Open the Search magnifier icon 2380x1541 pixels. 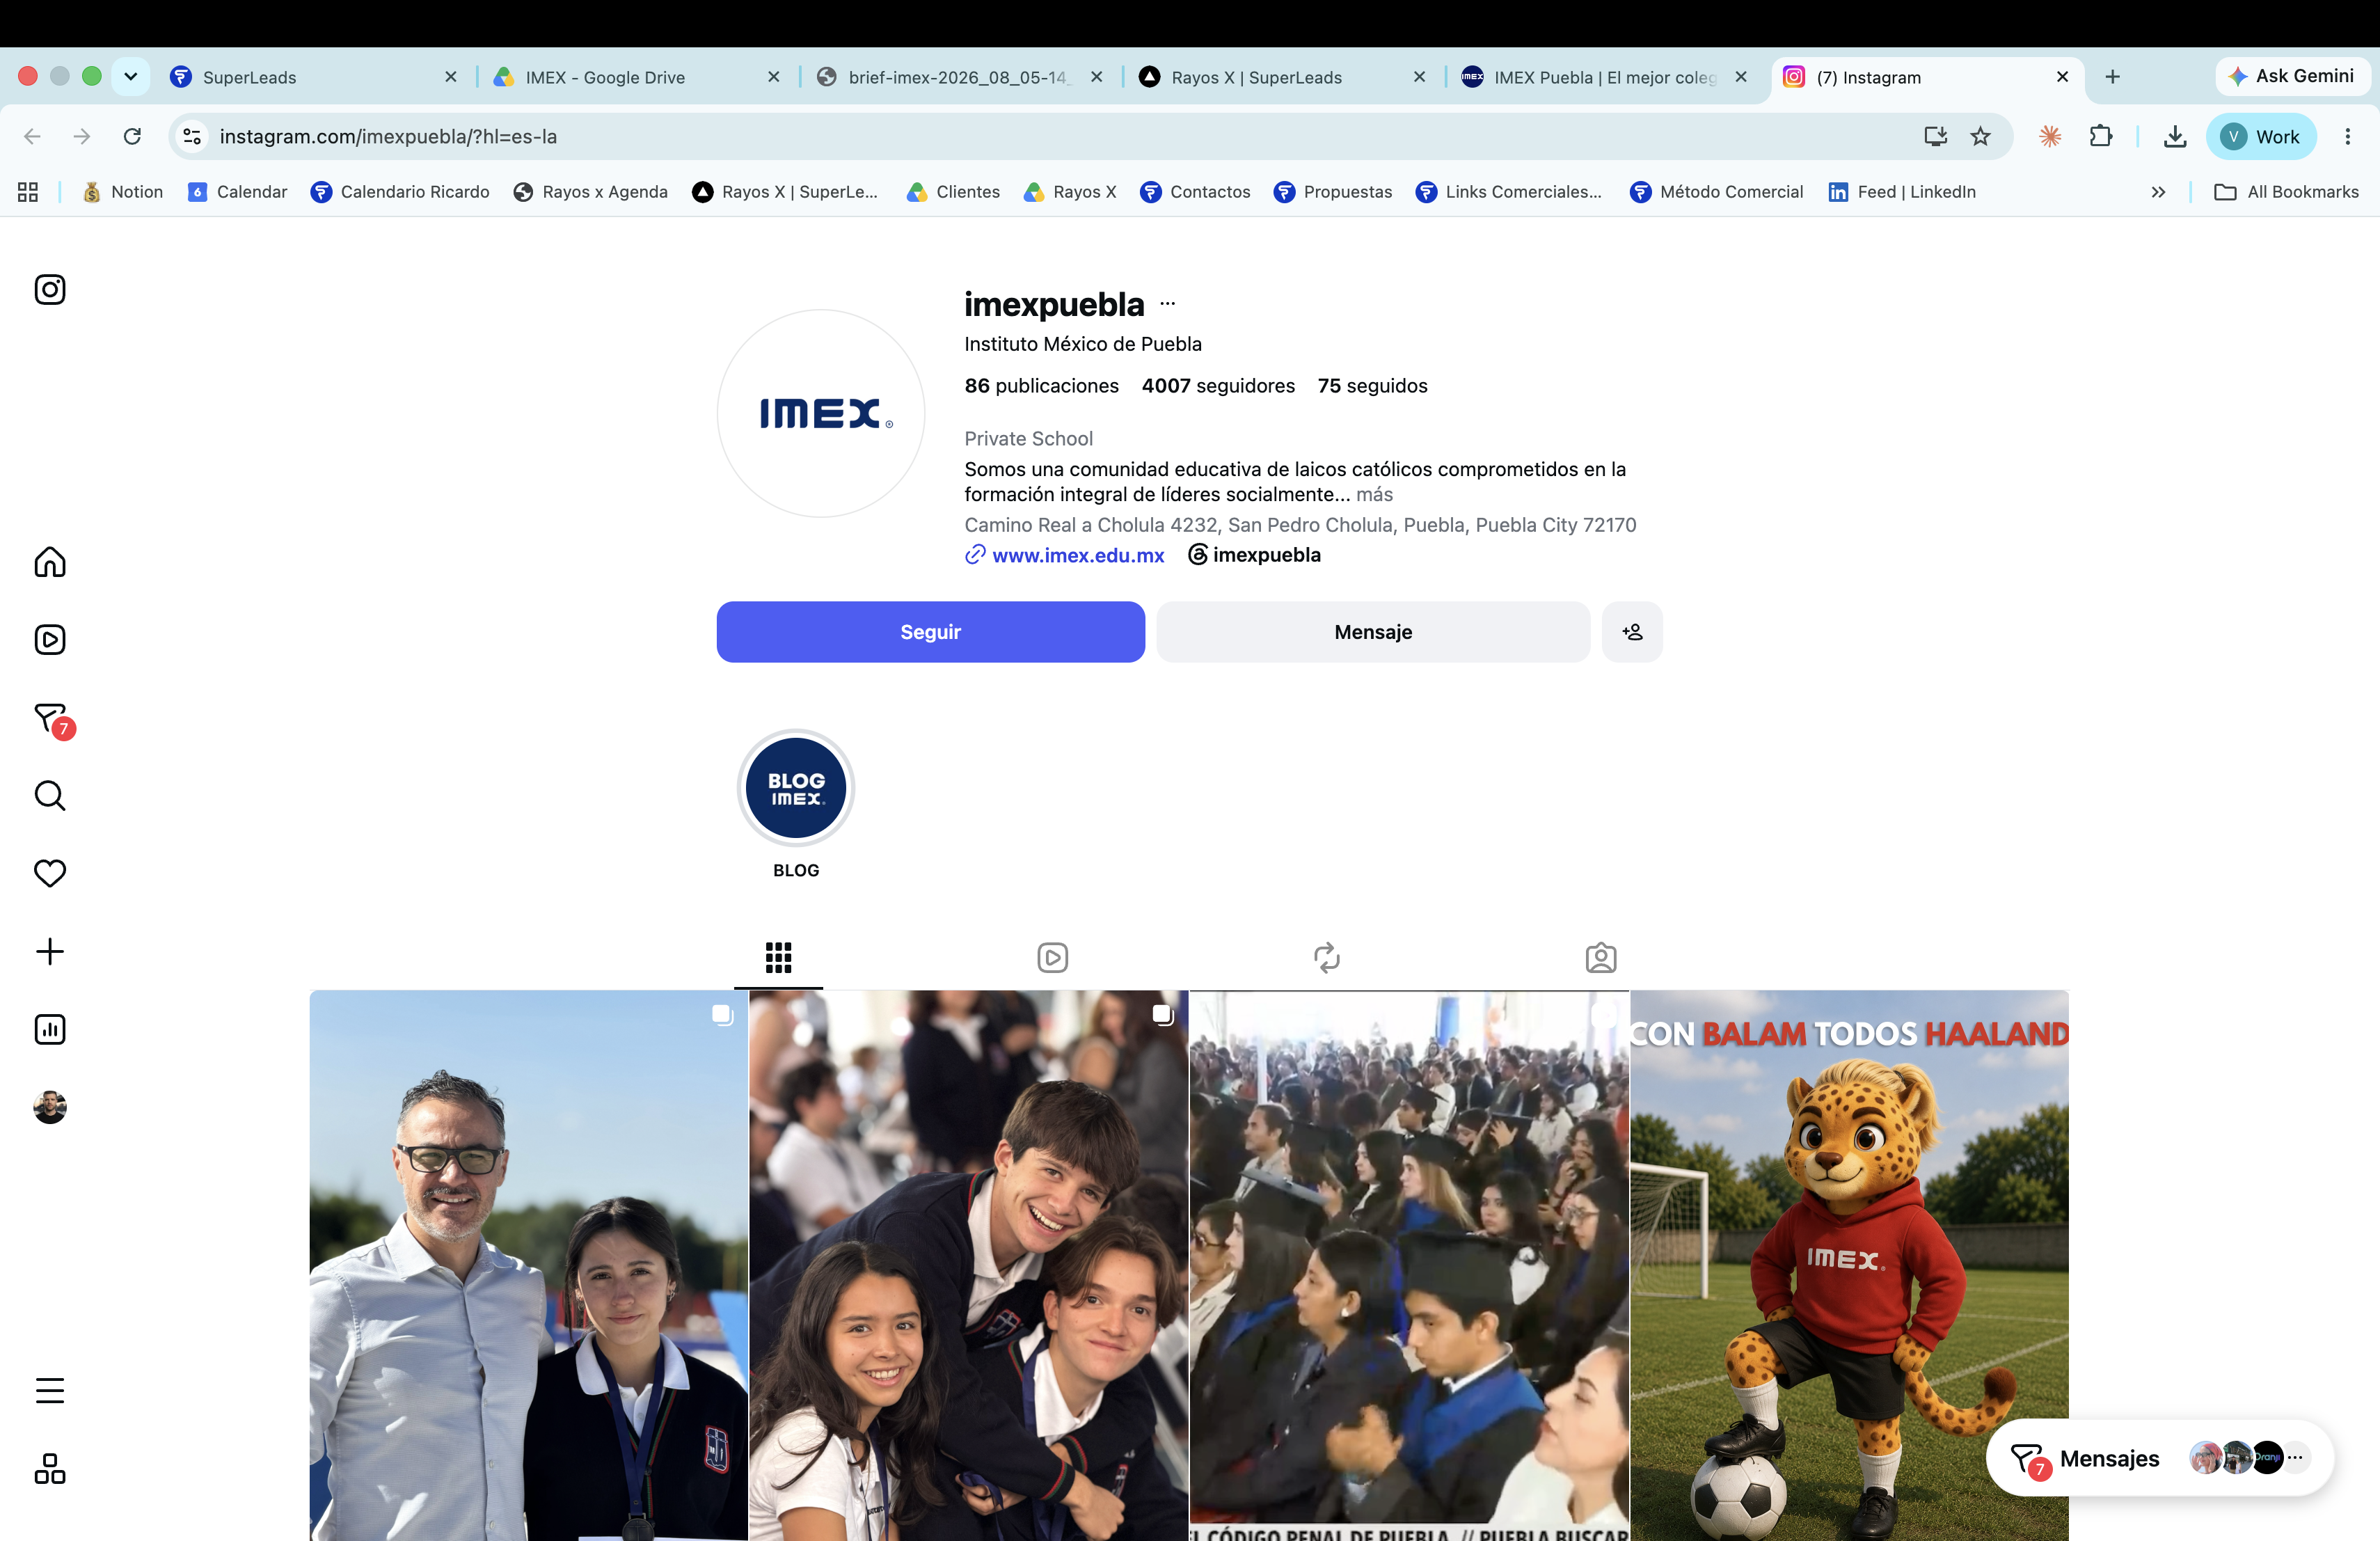50,796
